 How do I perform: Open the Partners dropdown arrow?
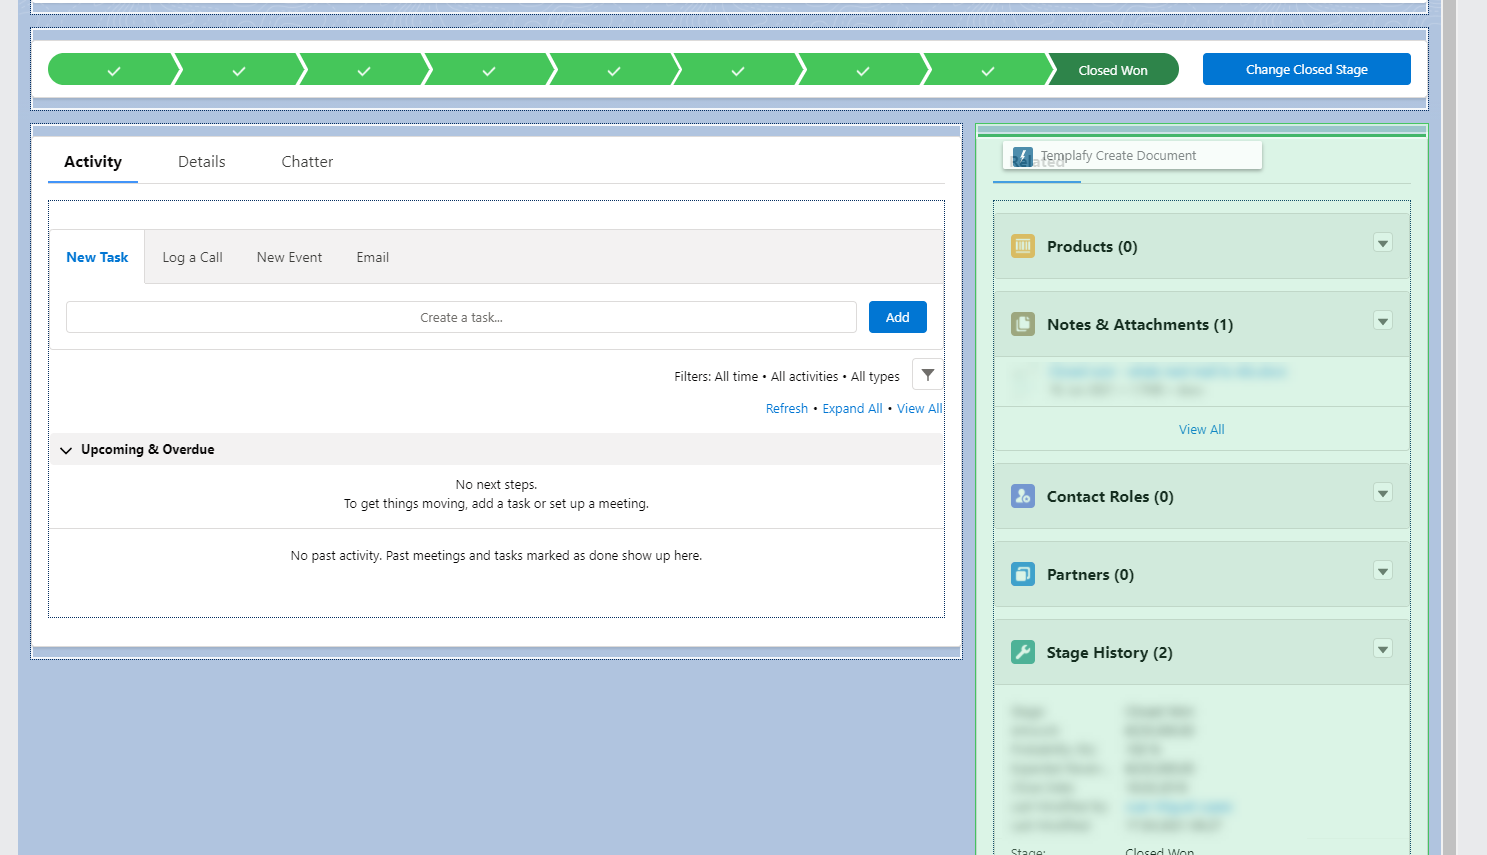(x=1383, y=571)
